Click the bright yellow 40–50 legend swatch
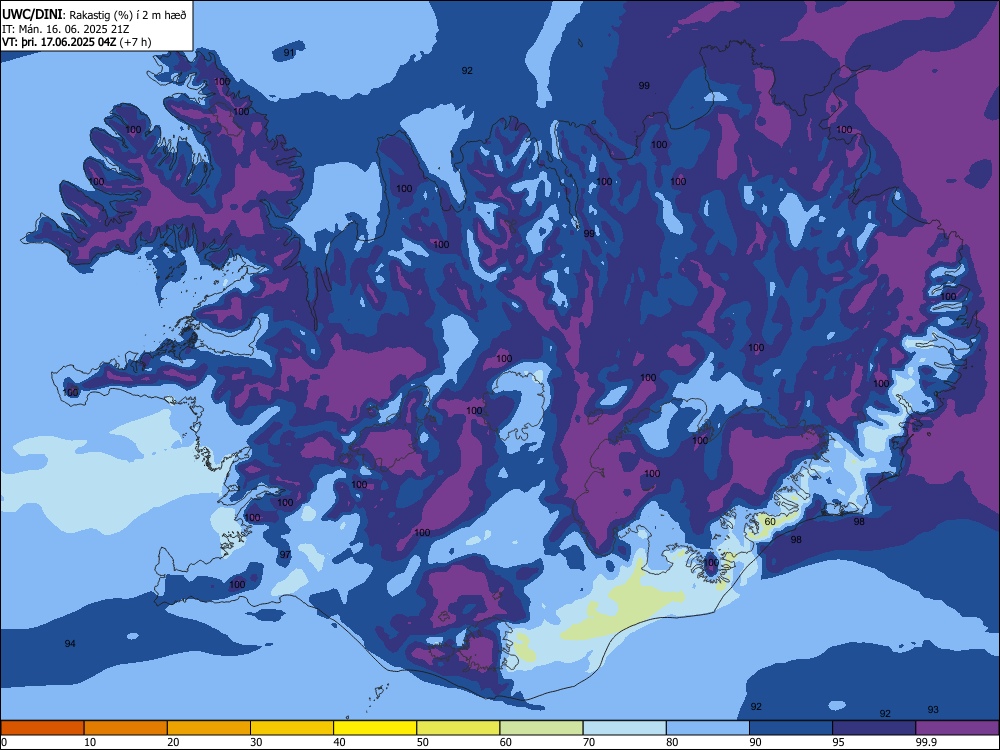The image size is (1000, 750). (375, 728)
